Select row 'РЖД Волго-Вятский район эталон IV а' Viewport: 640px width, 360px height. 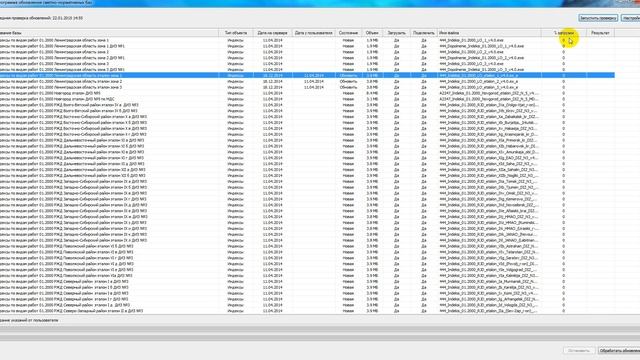pos(307,105)
